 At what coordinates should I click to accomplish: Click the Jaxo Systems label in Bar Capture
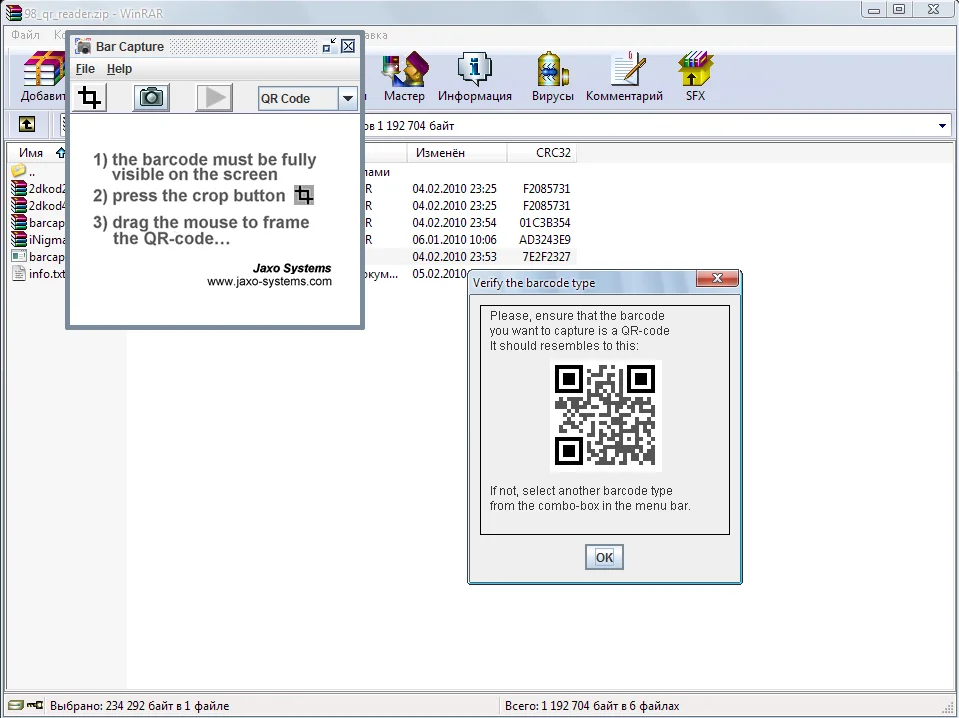(x=292, y=268)
